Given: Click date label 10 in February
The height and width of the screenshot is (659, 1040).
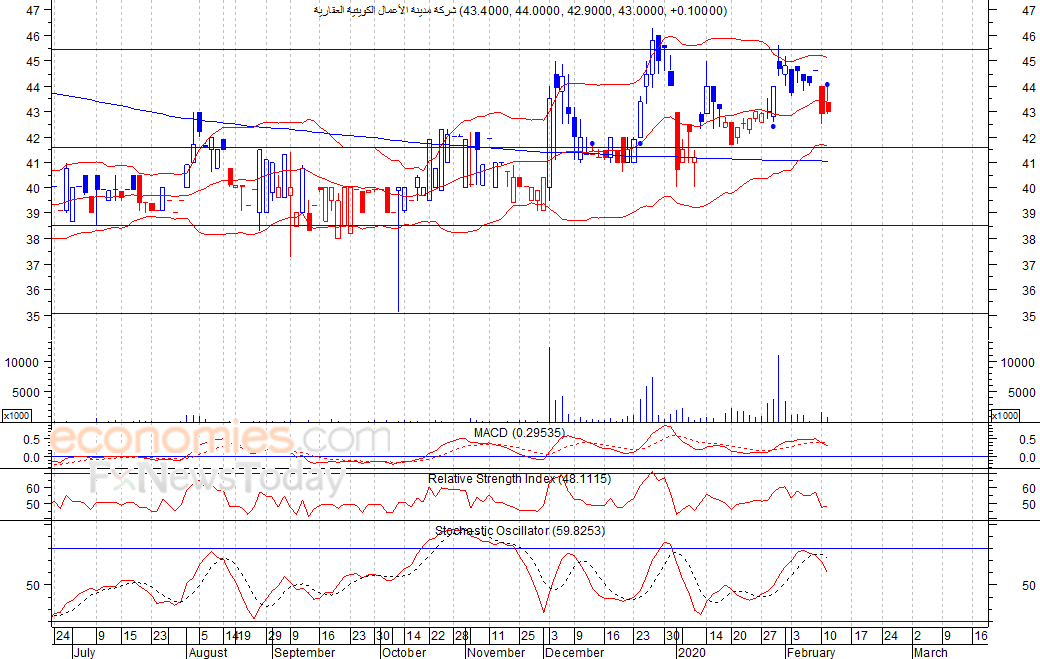Looking at the screenshot, I should 830,636.
